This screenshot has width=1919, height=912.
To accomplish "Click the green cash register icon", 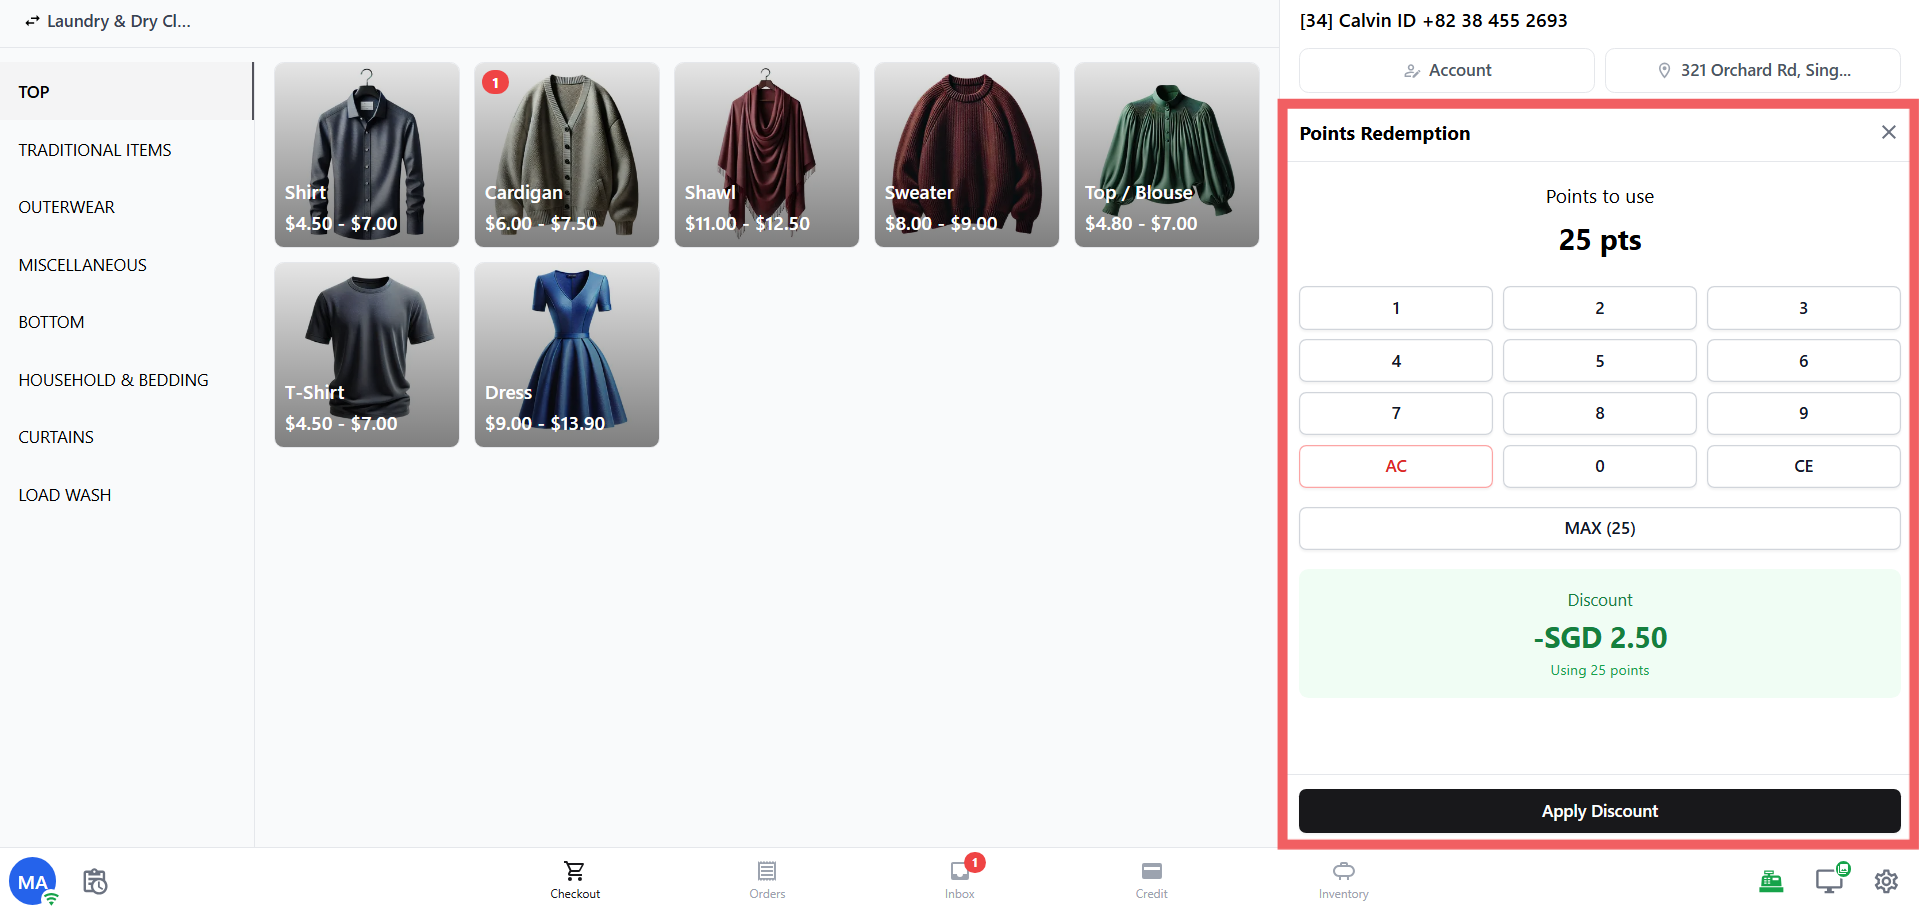I will click(1771, 881).
